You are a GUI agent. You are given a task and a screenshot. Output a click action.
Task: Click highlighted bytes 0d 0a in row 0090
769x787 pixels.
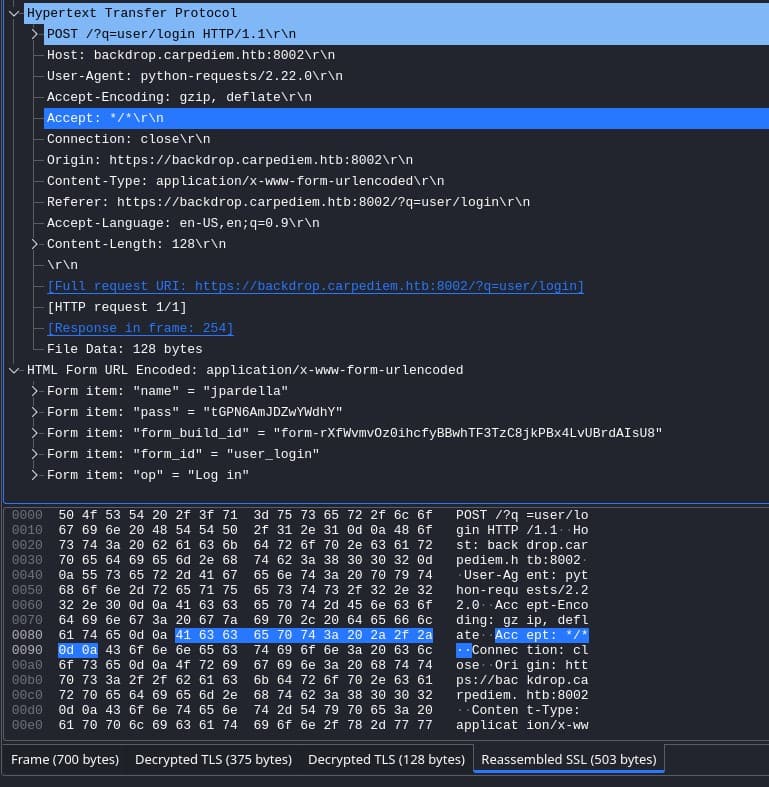click(78, 650)
